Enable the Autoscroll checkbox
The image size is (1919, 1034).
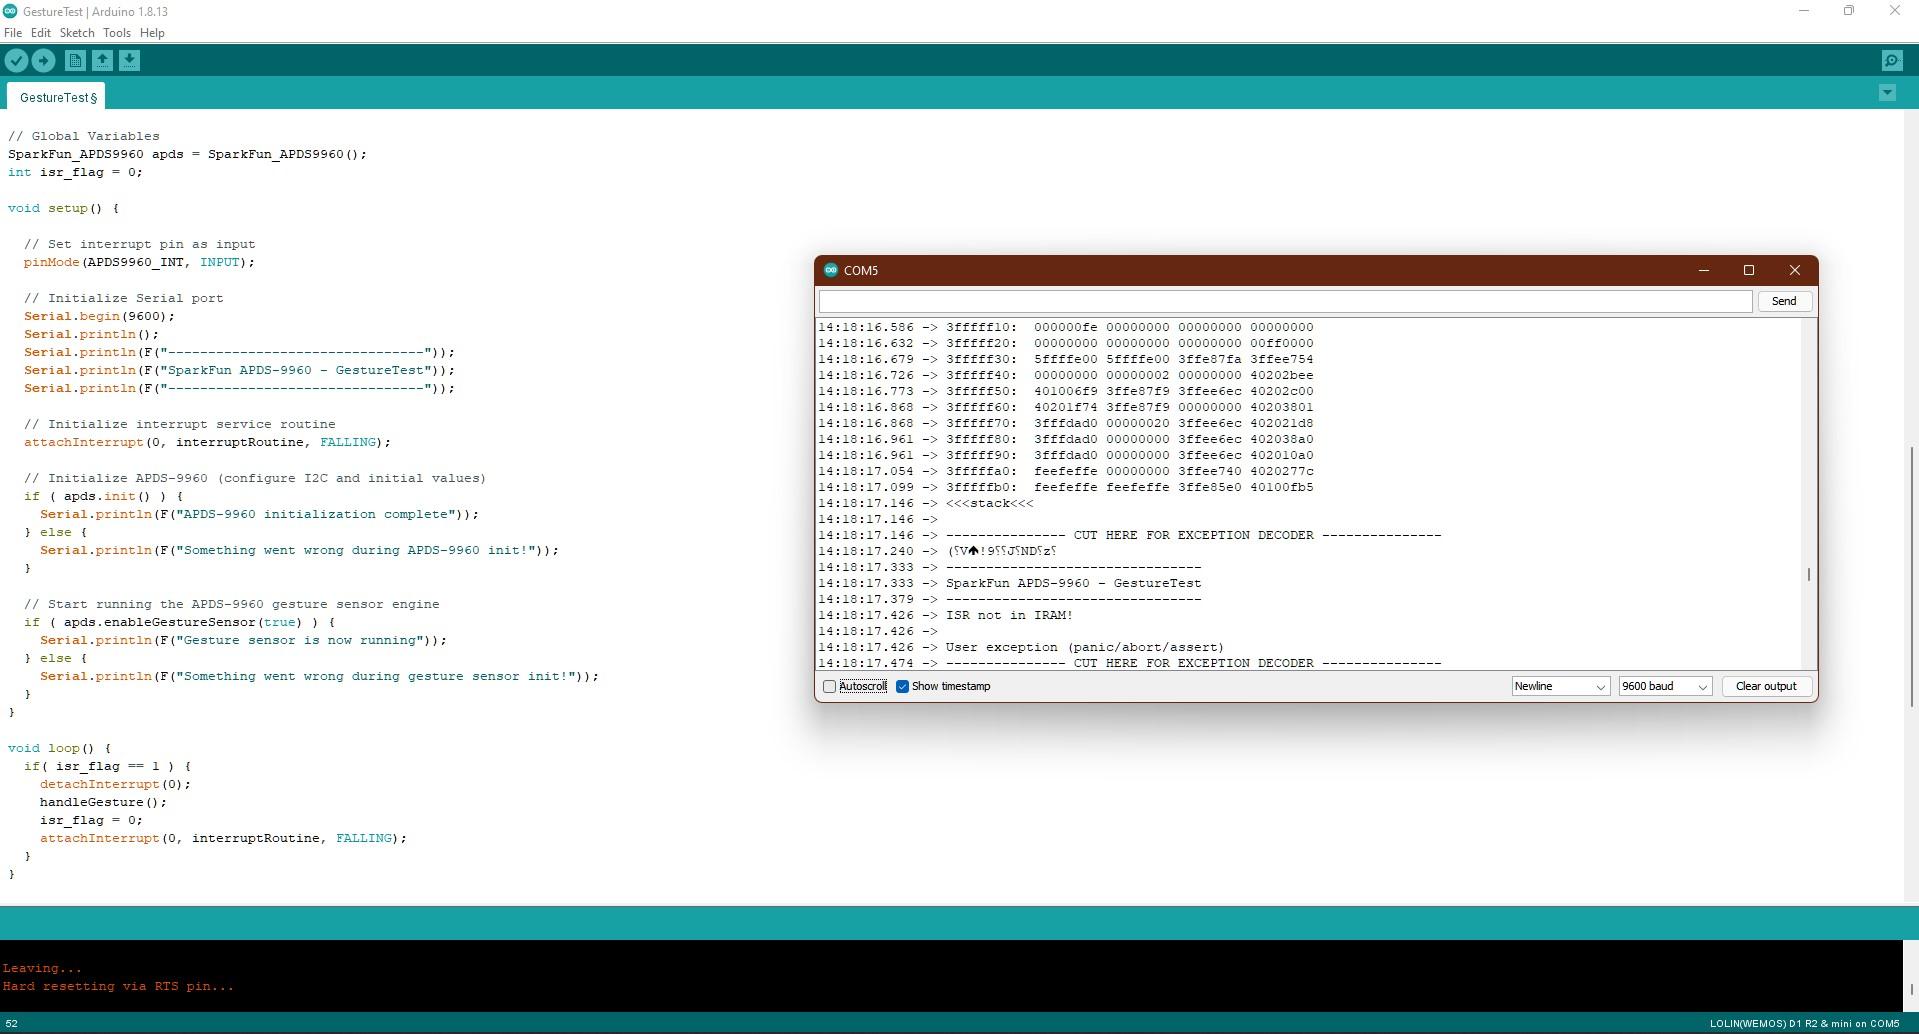click(829, 686)
